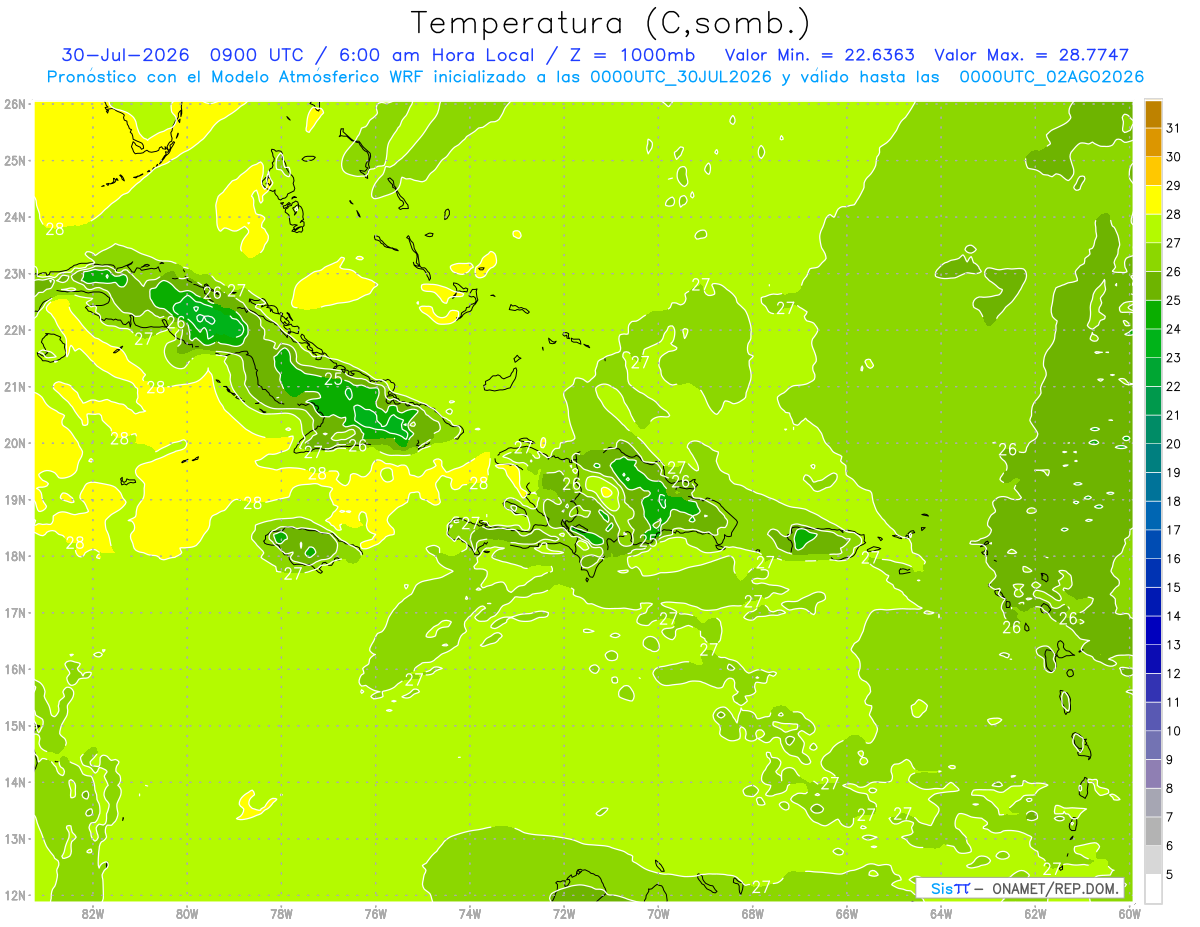Click the '64W' longitude axis label
1200x927 pixels.
coord(941,913)
